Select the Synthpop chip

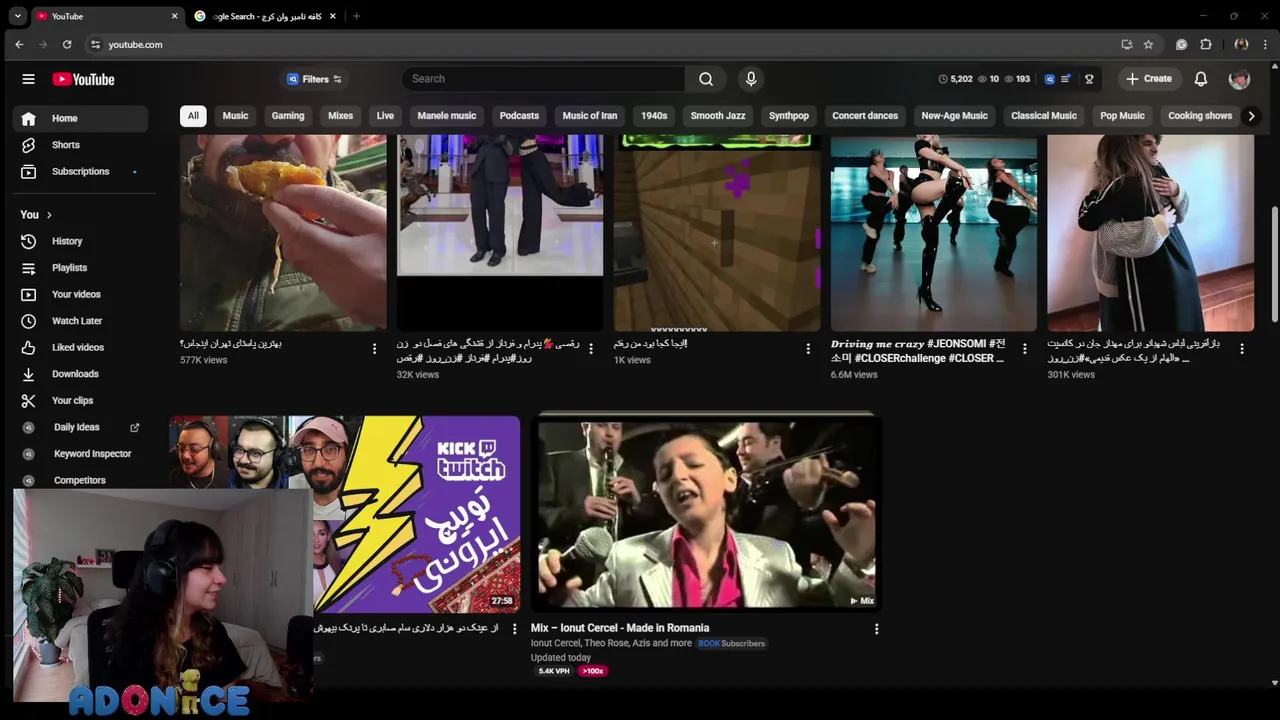789,116
